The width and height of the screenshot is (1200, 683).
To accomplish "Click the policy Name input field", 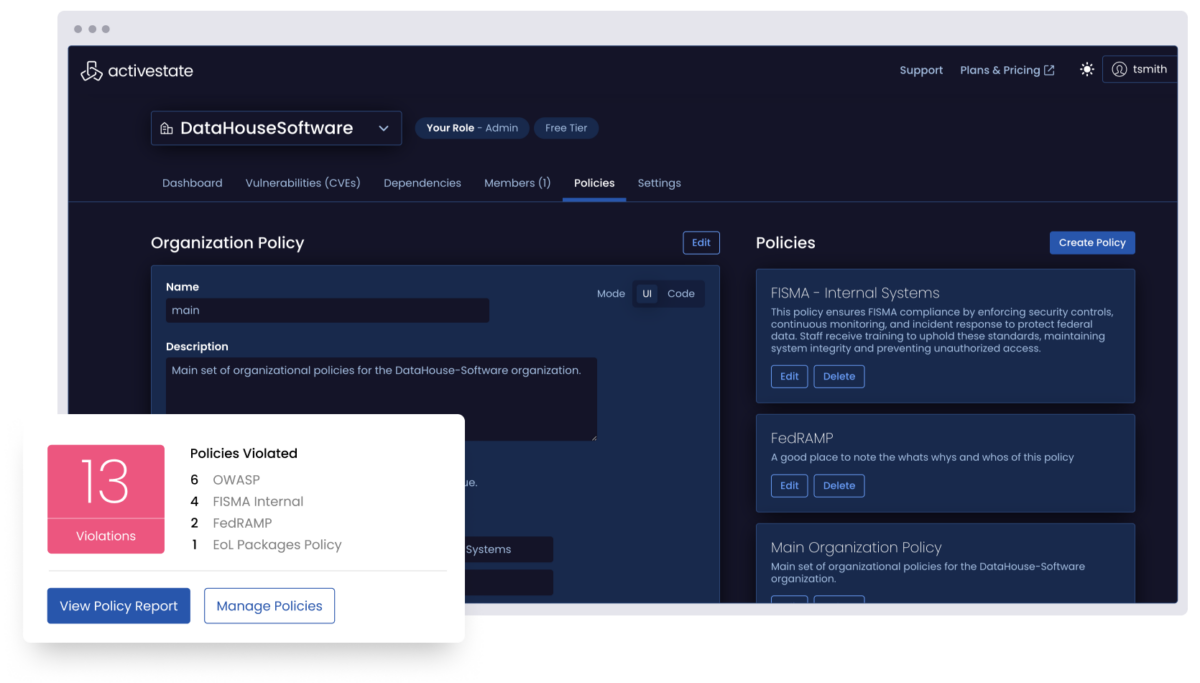I will (327, 311).
